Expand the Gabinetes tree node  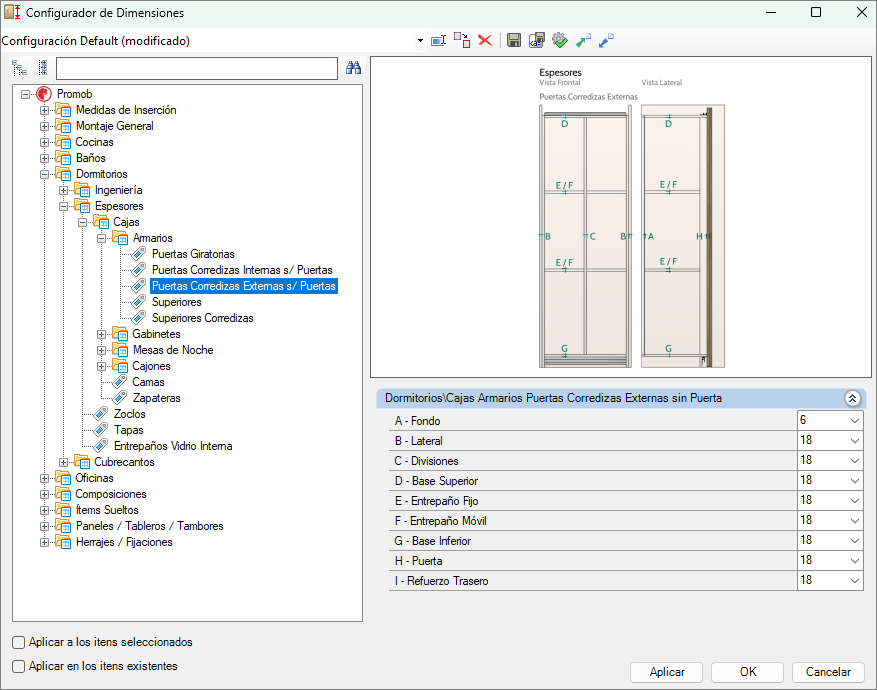tap(101, 334)
